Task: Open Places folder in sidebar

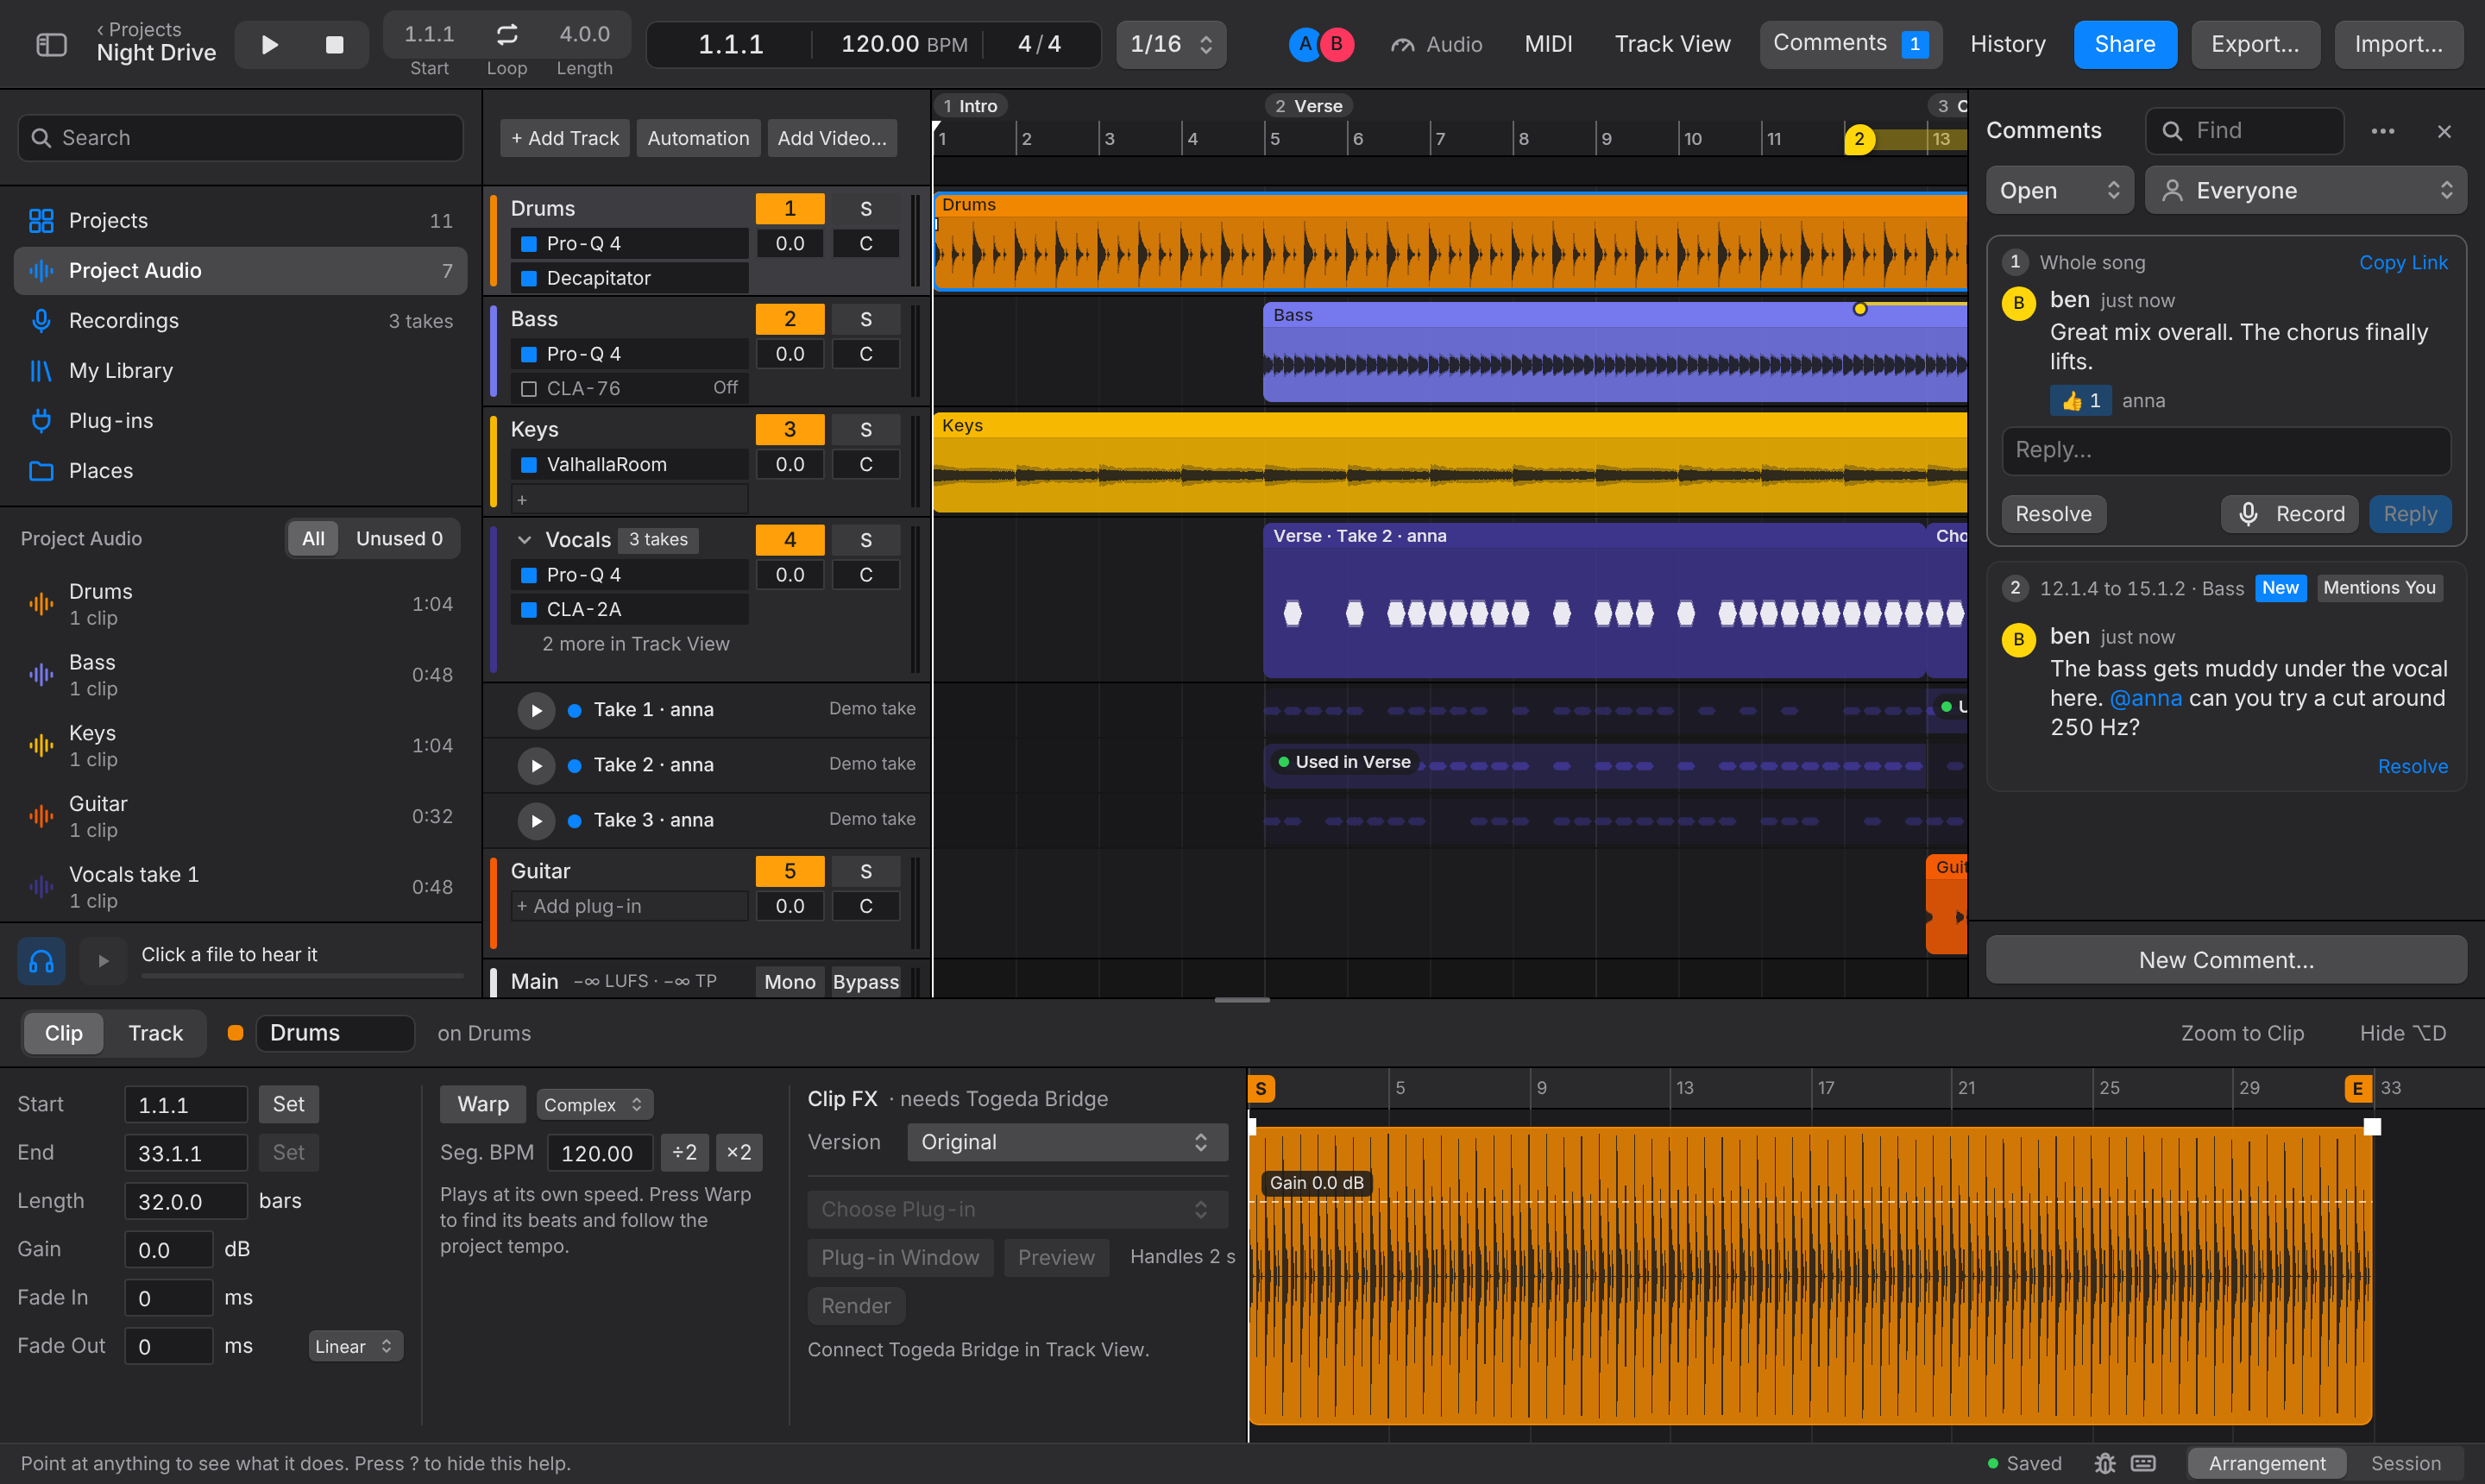Action: [x=240, y=470]
